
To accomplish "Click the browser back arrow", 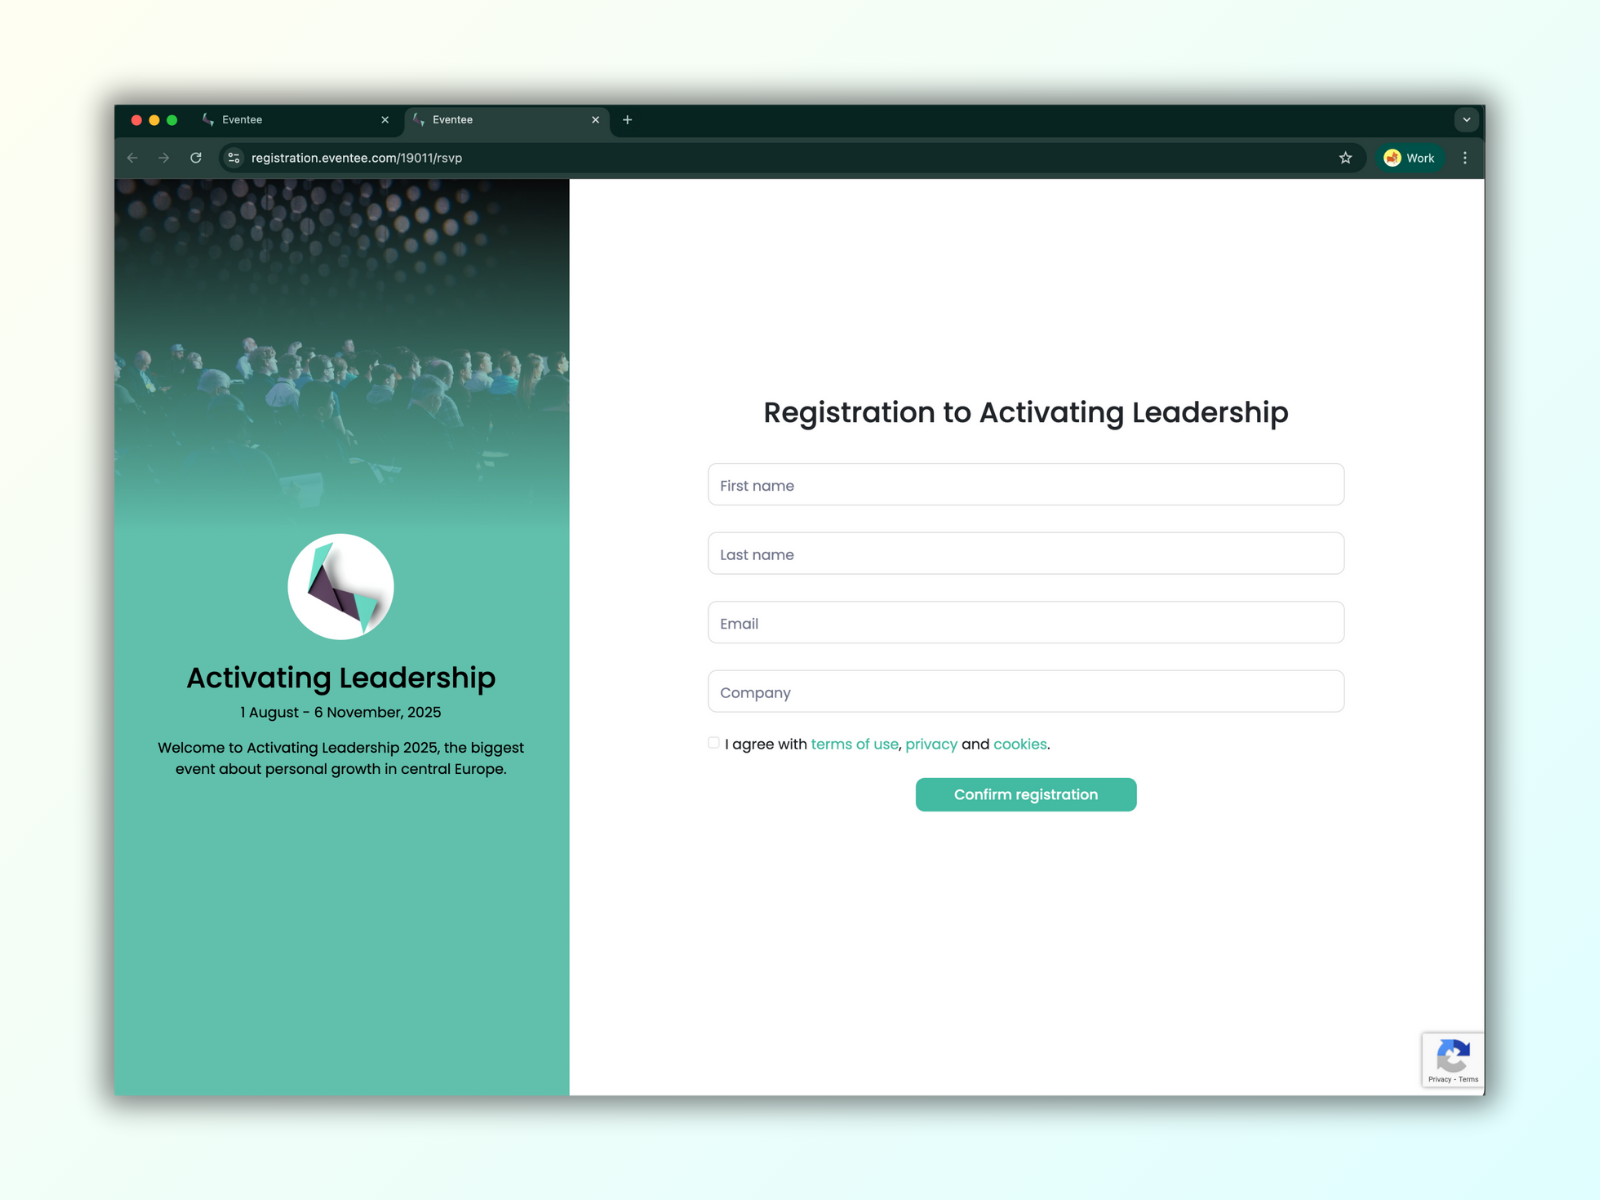I will [132, 158].
